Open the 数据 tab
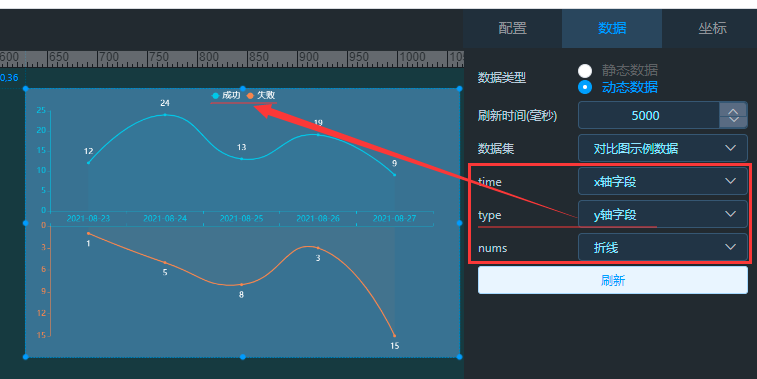 [612, 28]
